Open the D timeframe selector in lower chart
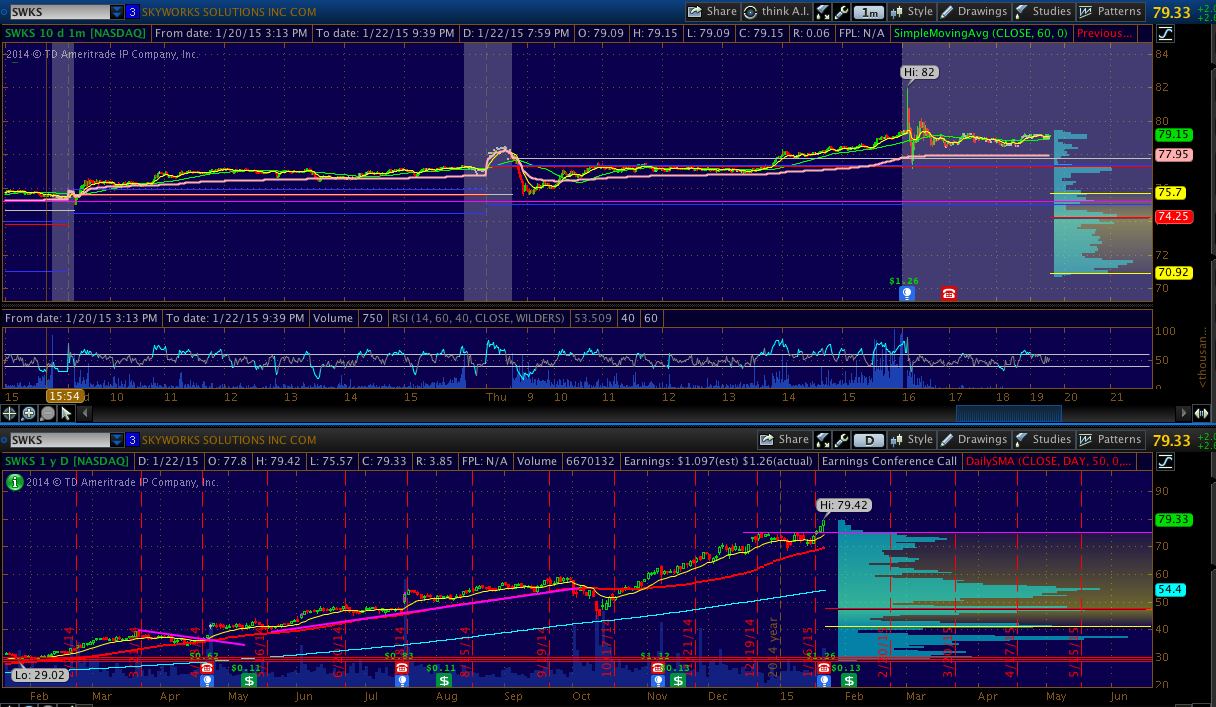 870,439
